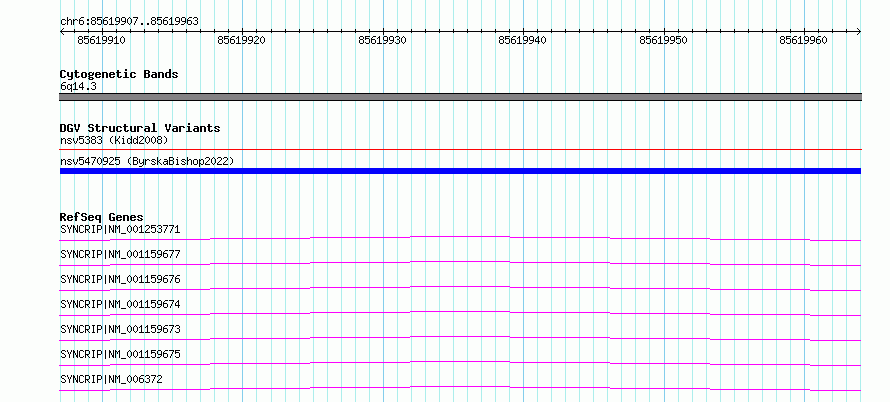Click the gray 6q14.3 cytogenetic band bar
Image resolution: width=890 pixels, height=402 pixels.
pyautogui.click(x=460, y=97)
